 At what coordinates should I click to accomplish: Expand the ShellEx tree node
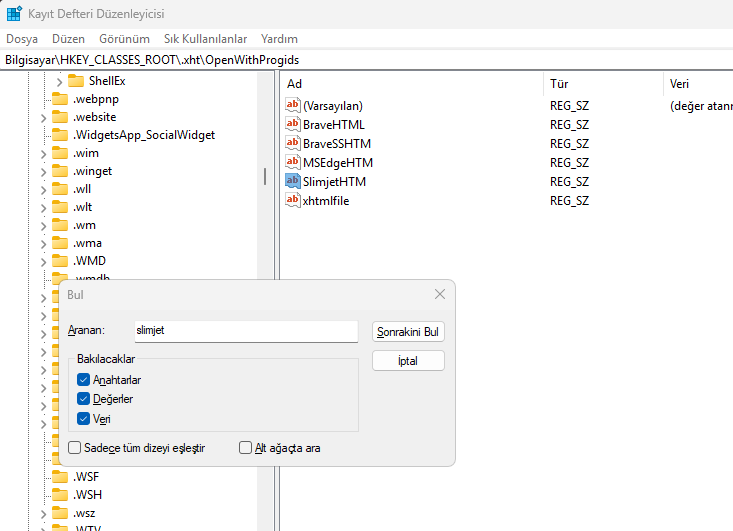point(59,82)
